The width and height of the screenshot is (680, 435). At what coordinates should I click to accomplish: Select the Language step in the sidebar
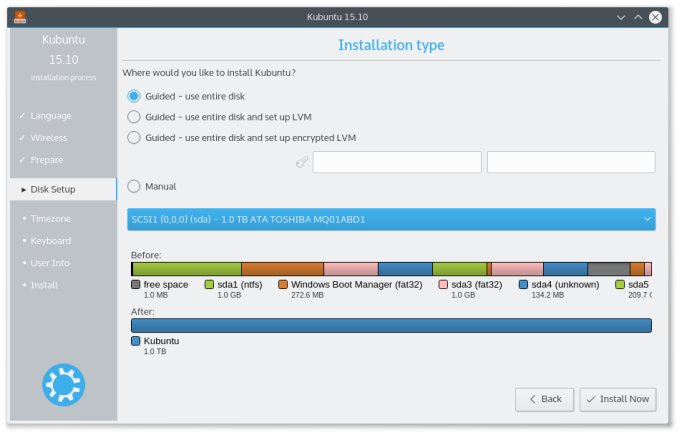[51, 116]
